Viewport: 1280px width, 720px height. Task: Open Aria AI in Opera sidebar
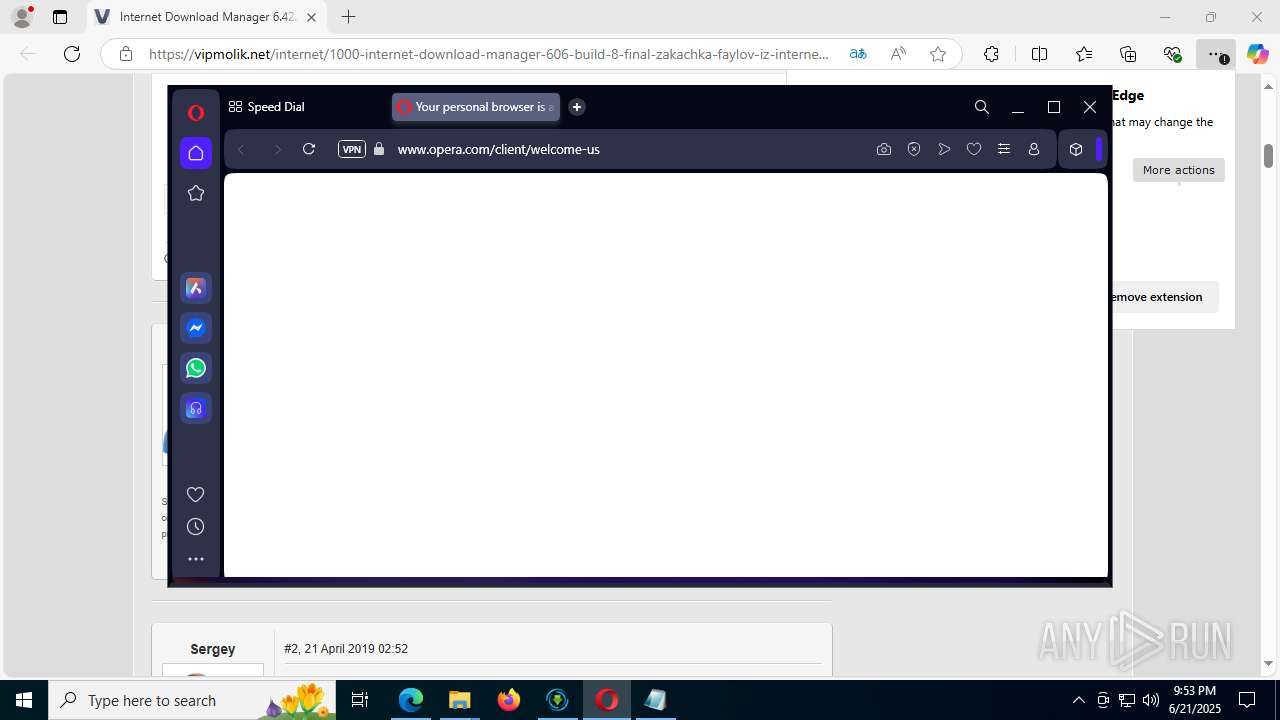tap(196, 288)
